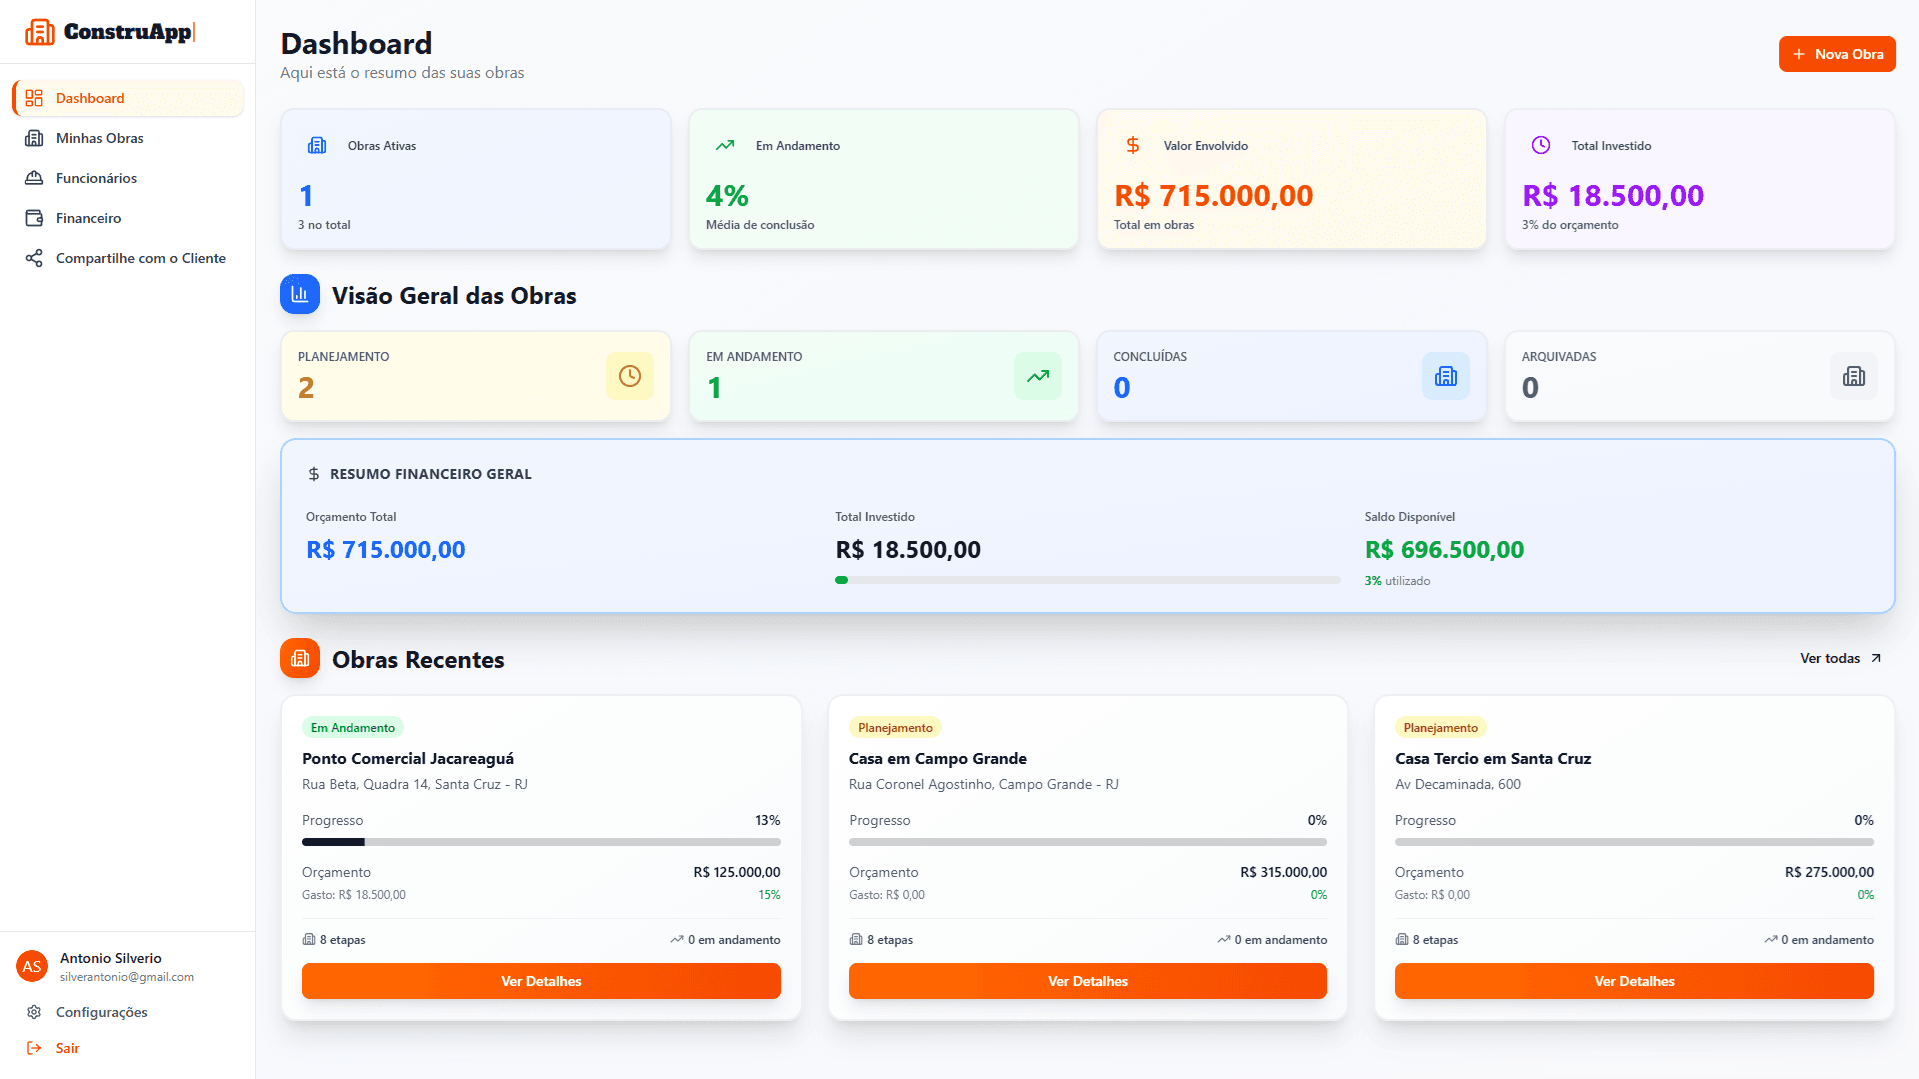Open the Configurações gear icon
Image resolution: width=1919 pixels, height=1079 pixels.
pyautogui.click(x=33, y=1011)
